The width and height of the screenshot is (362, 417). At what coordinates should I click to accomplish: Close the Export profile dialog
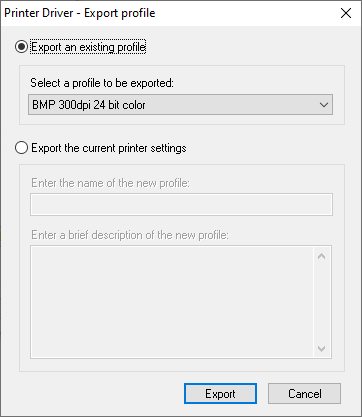[346, 13]
